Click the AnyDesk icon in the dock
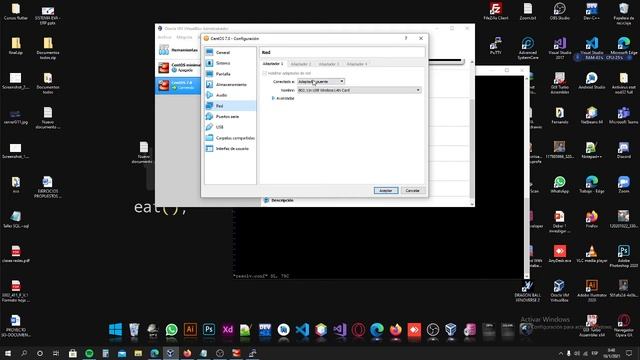The height and width of the screenshot is (360, 640). click(x=414, y=329)
